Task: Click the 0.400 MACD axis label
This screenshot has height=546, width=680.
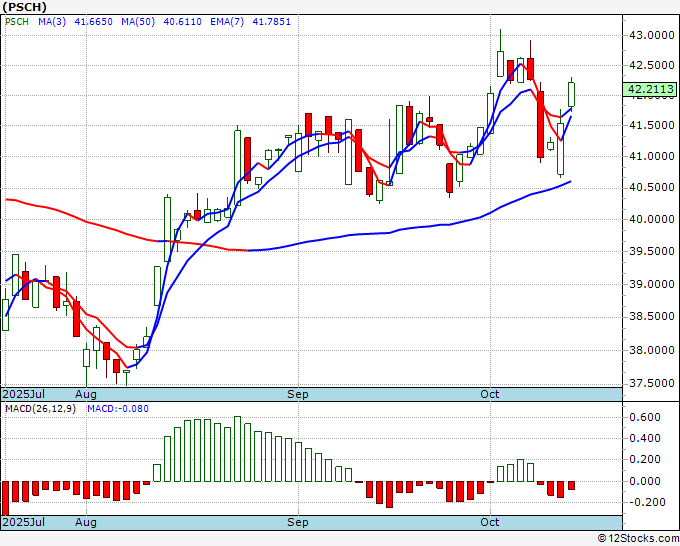Action: (647, 438)
